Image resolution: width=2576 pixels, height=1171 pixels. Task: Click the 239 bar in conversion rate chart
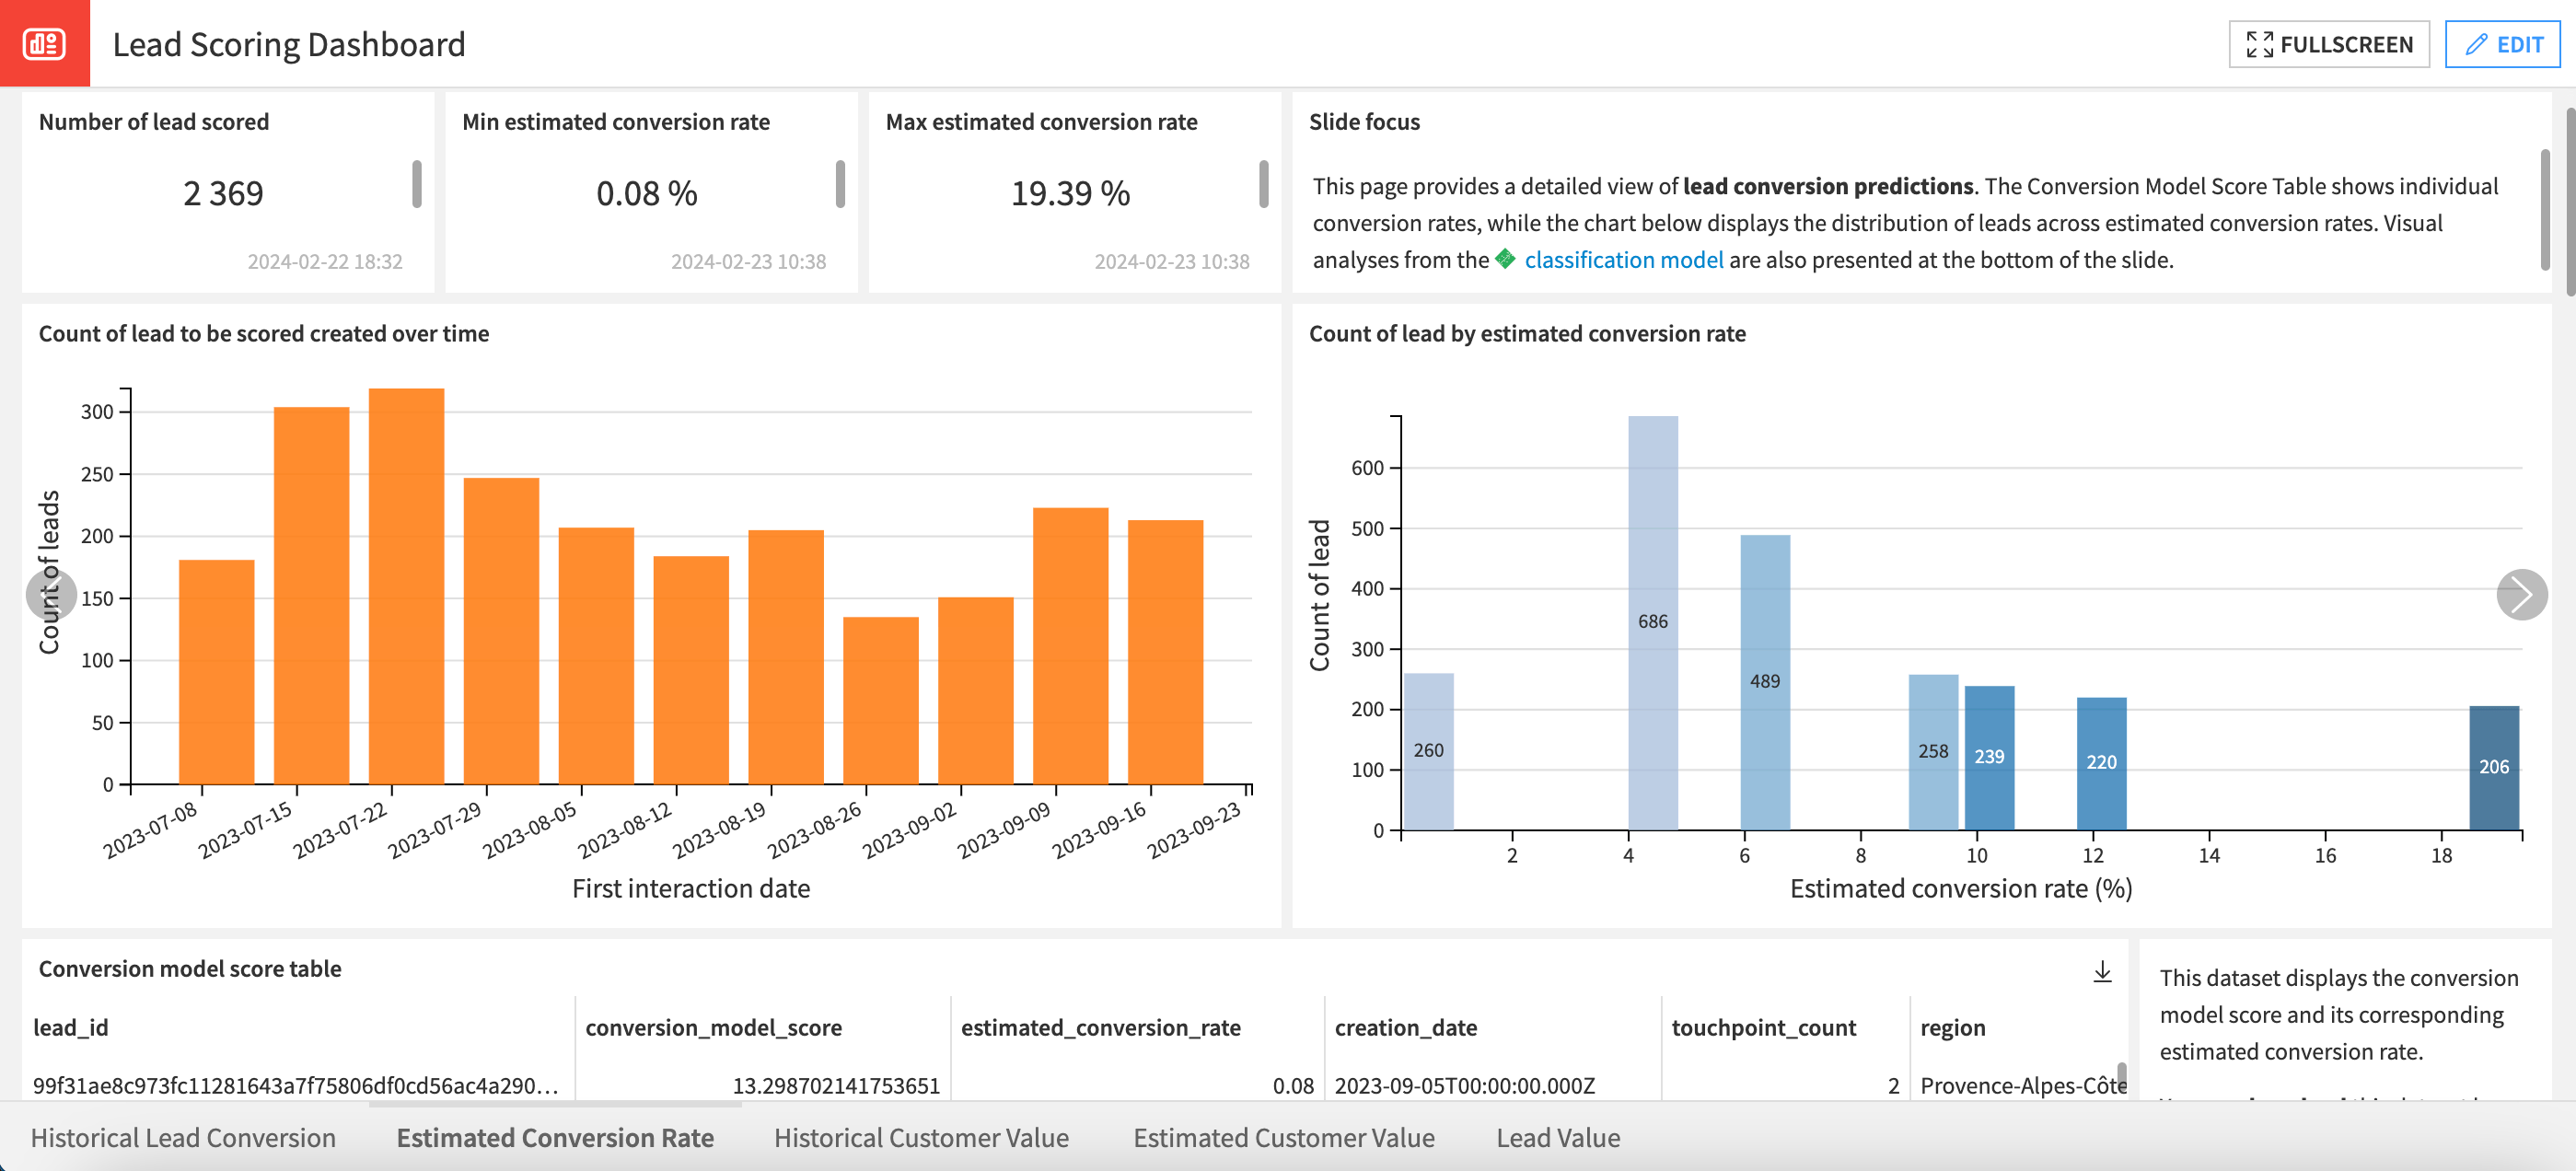coord(1989,758)
